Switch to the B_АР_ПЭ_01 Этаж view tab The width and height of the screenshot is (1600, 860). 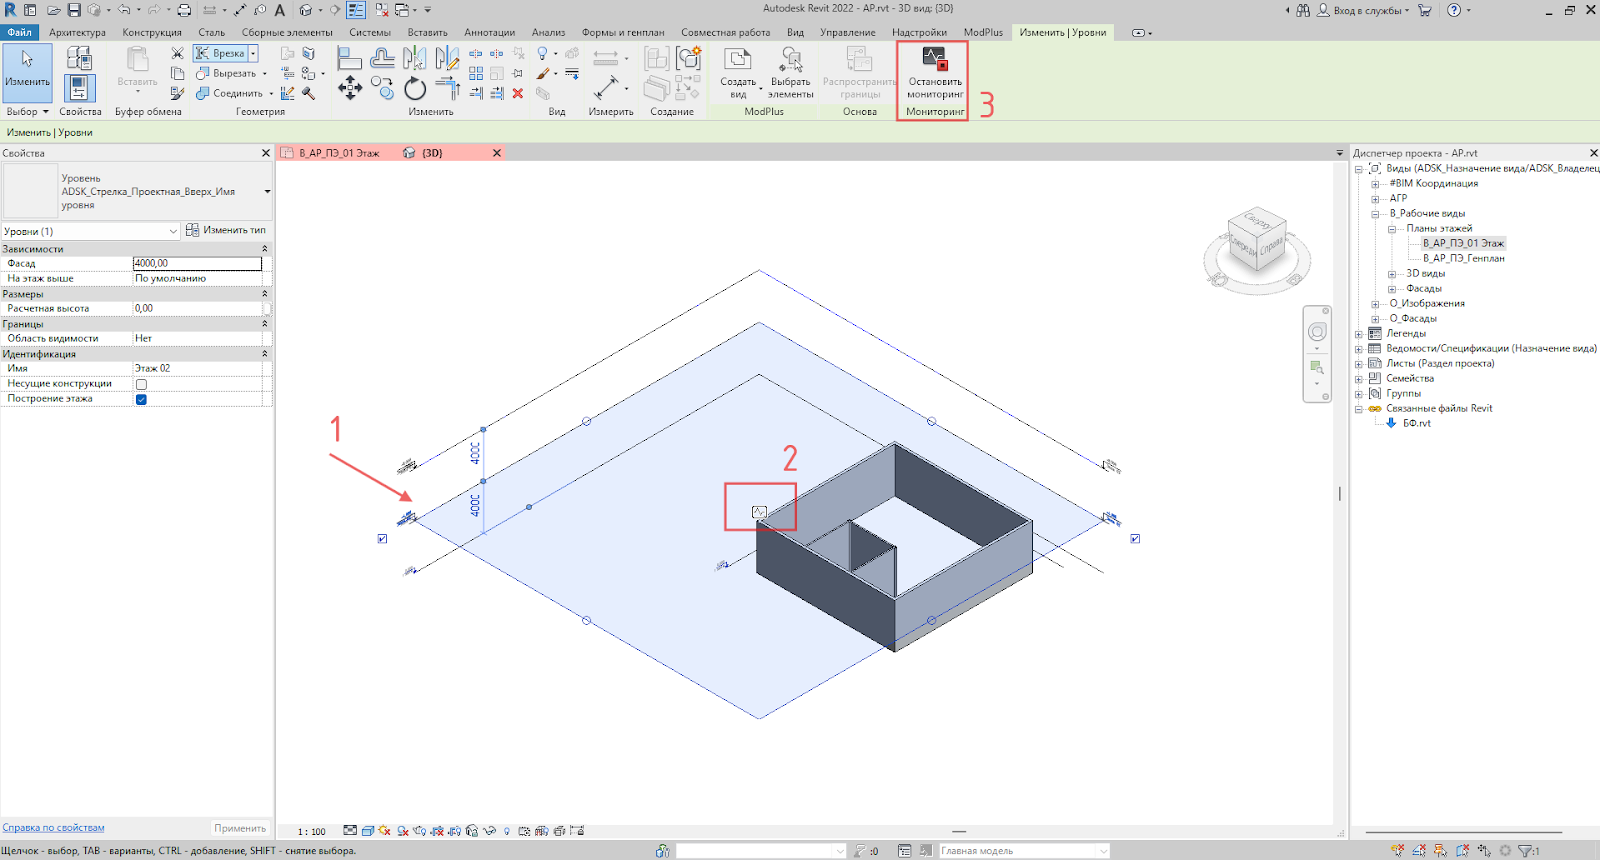click(339, 153)
